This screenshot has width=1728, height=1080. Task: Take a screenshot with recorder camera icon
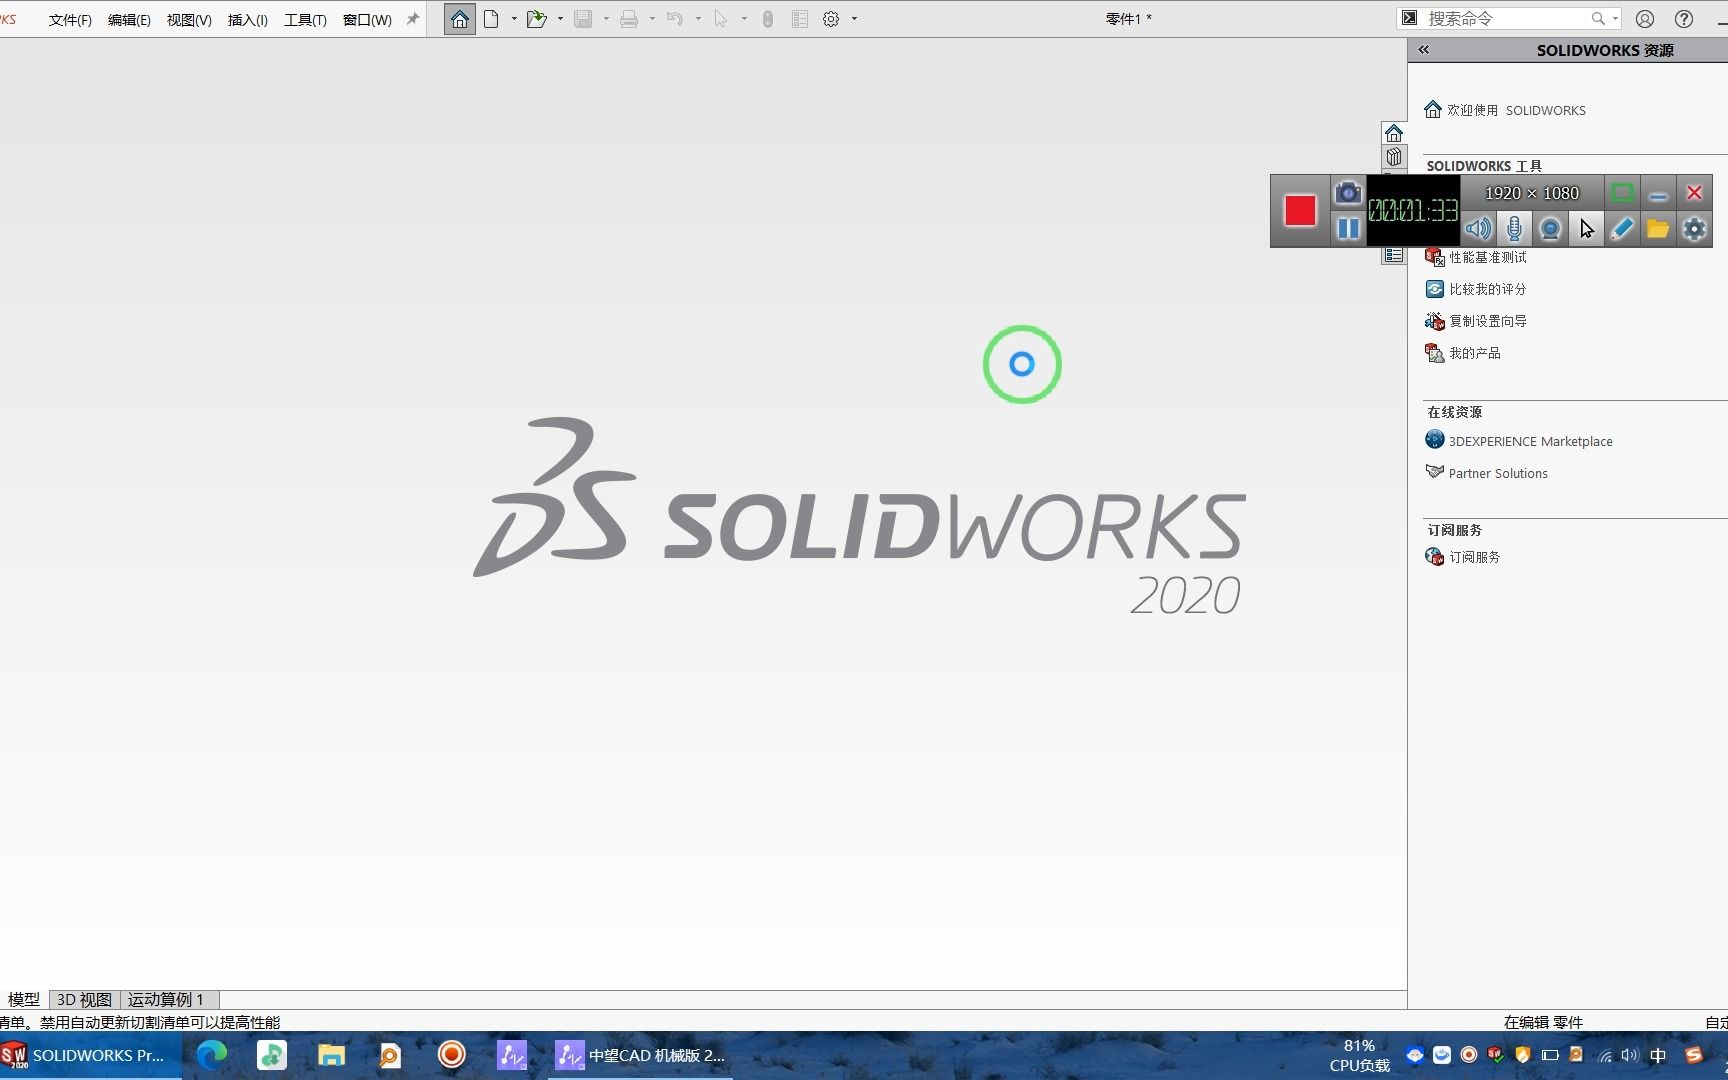(x=1348, y=192)
